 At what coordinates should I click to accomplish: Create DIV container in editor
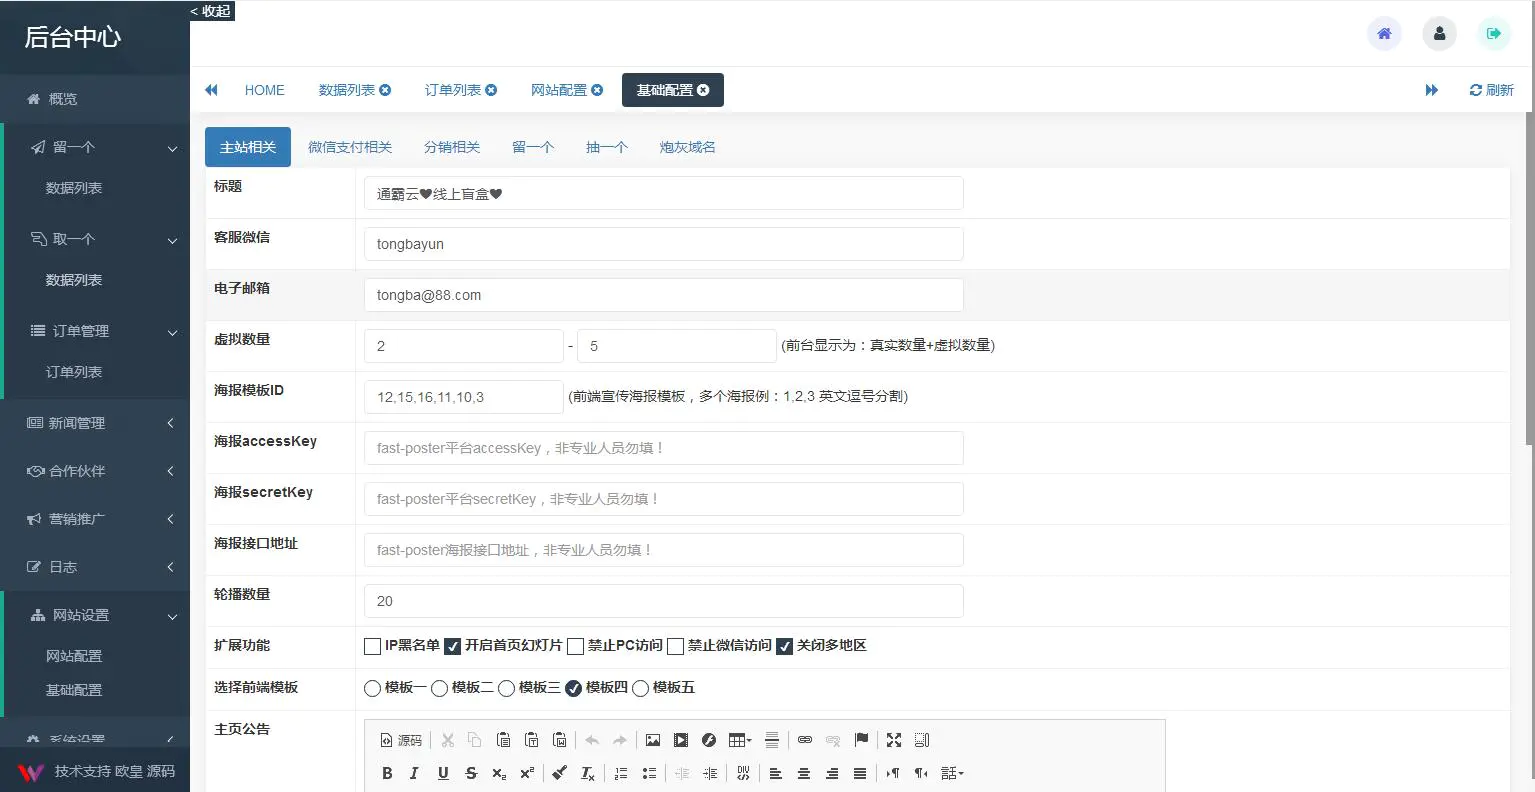pyautogui.click(x=743, y=773)
